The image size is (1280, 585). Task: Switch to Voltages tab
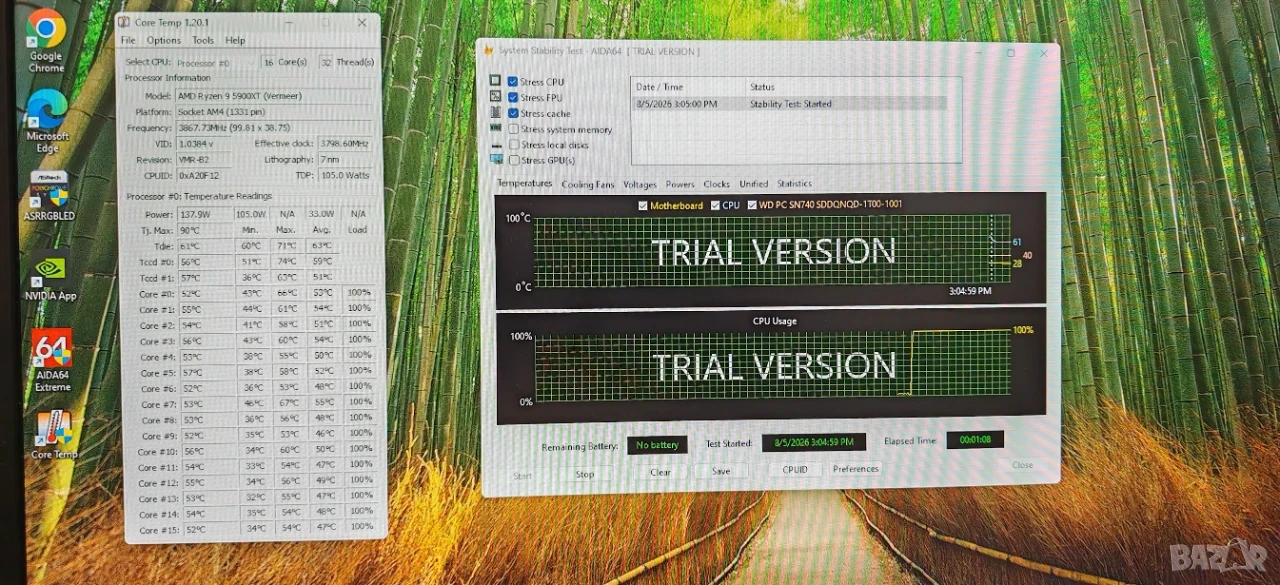pos(640,184)
